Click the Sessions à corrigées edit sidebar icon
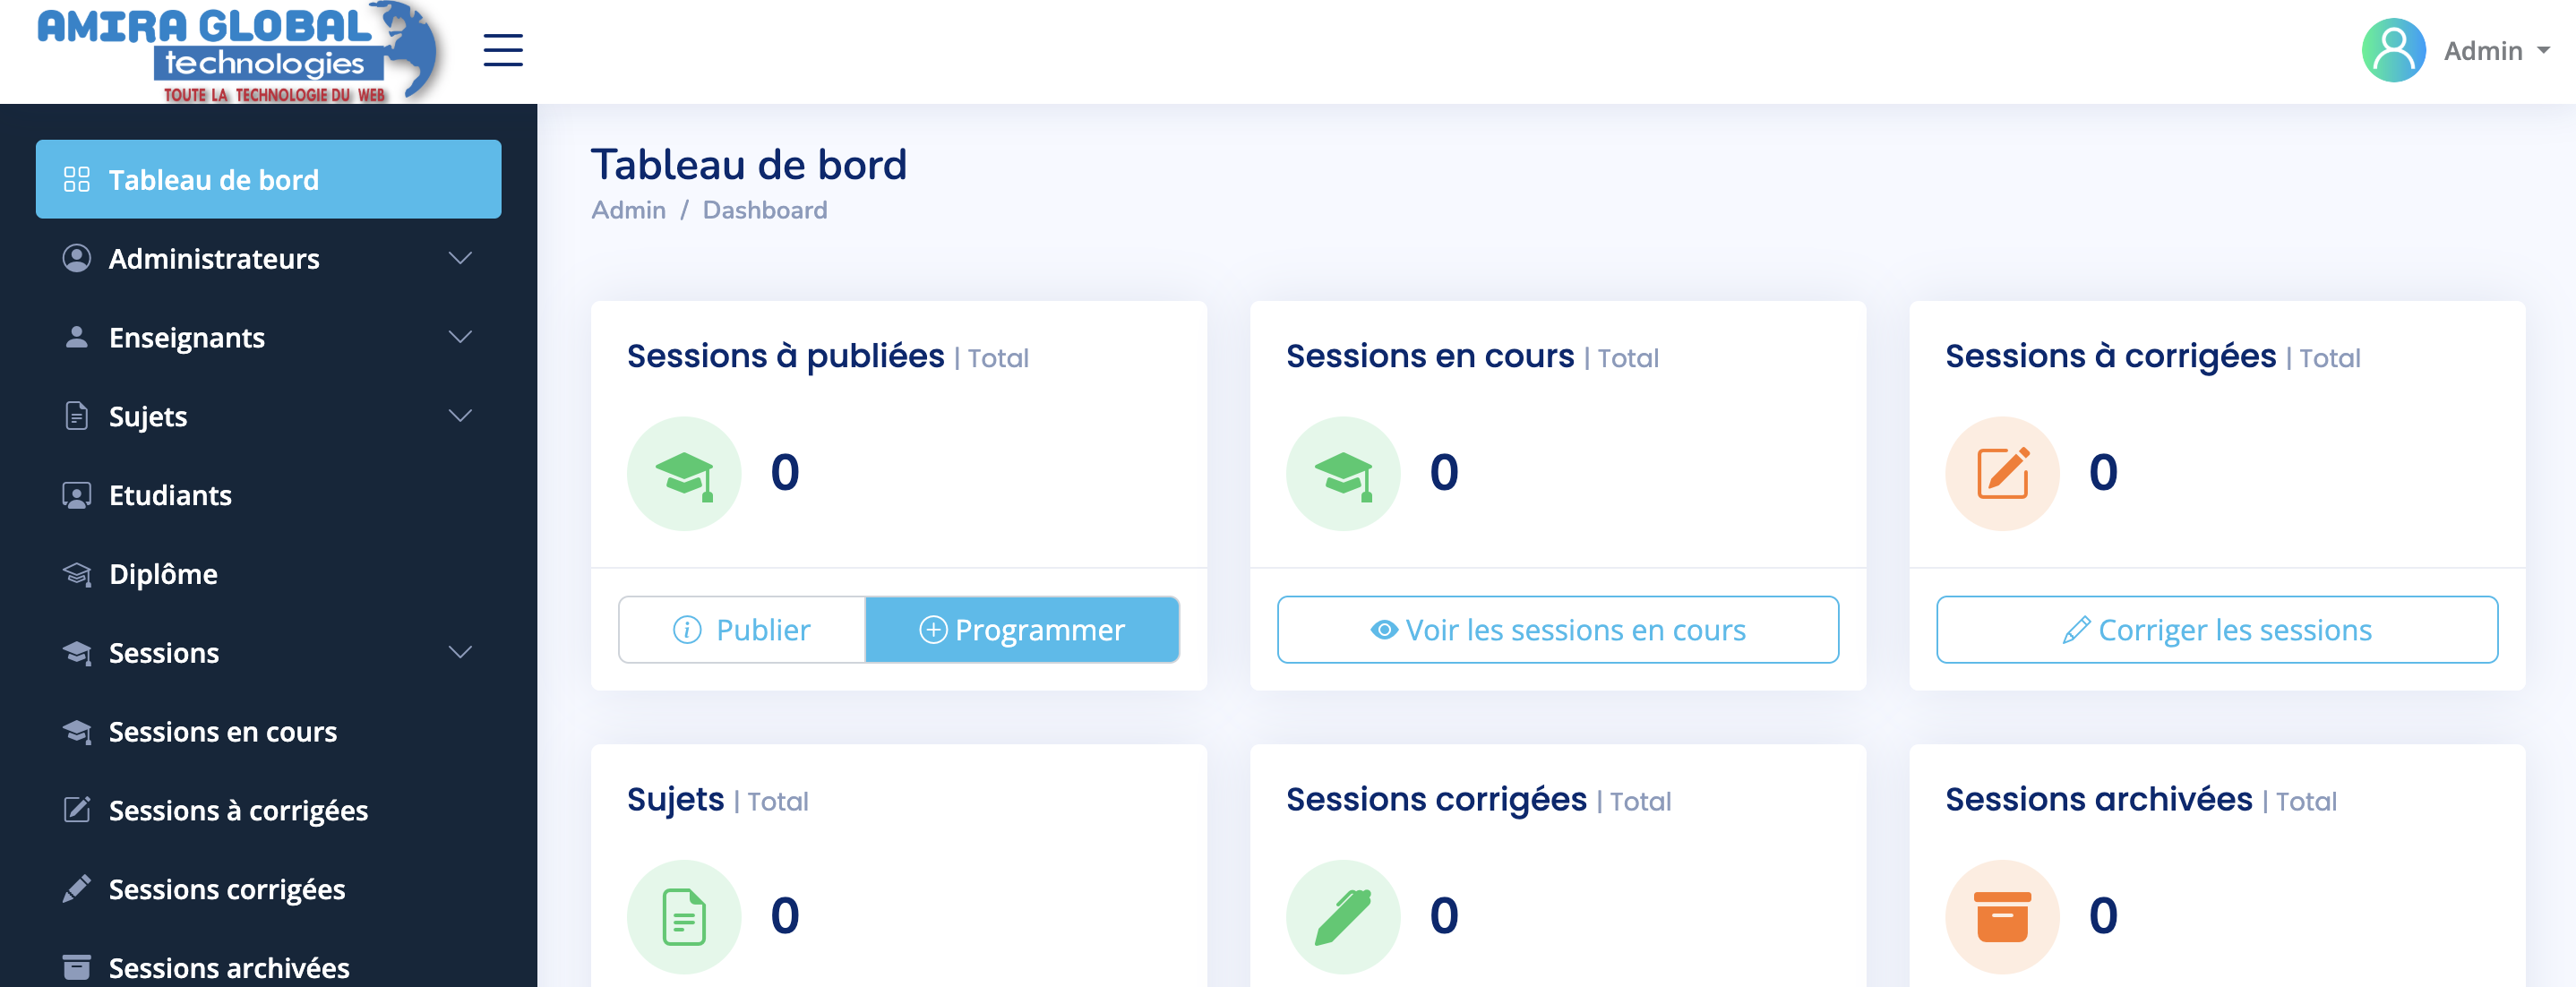The width and height of the screenshot is (2576, 987). pyautogui.click(x=77, y=810)
